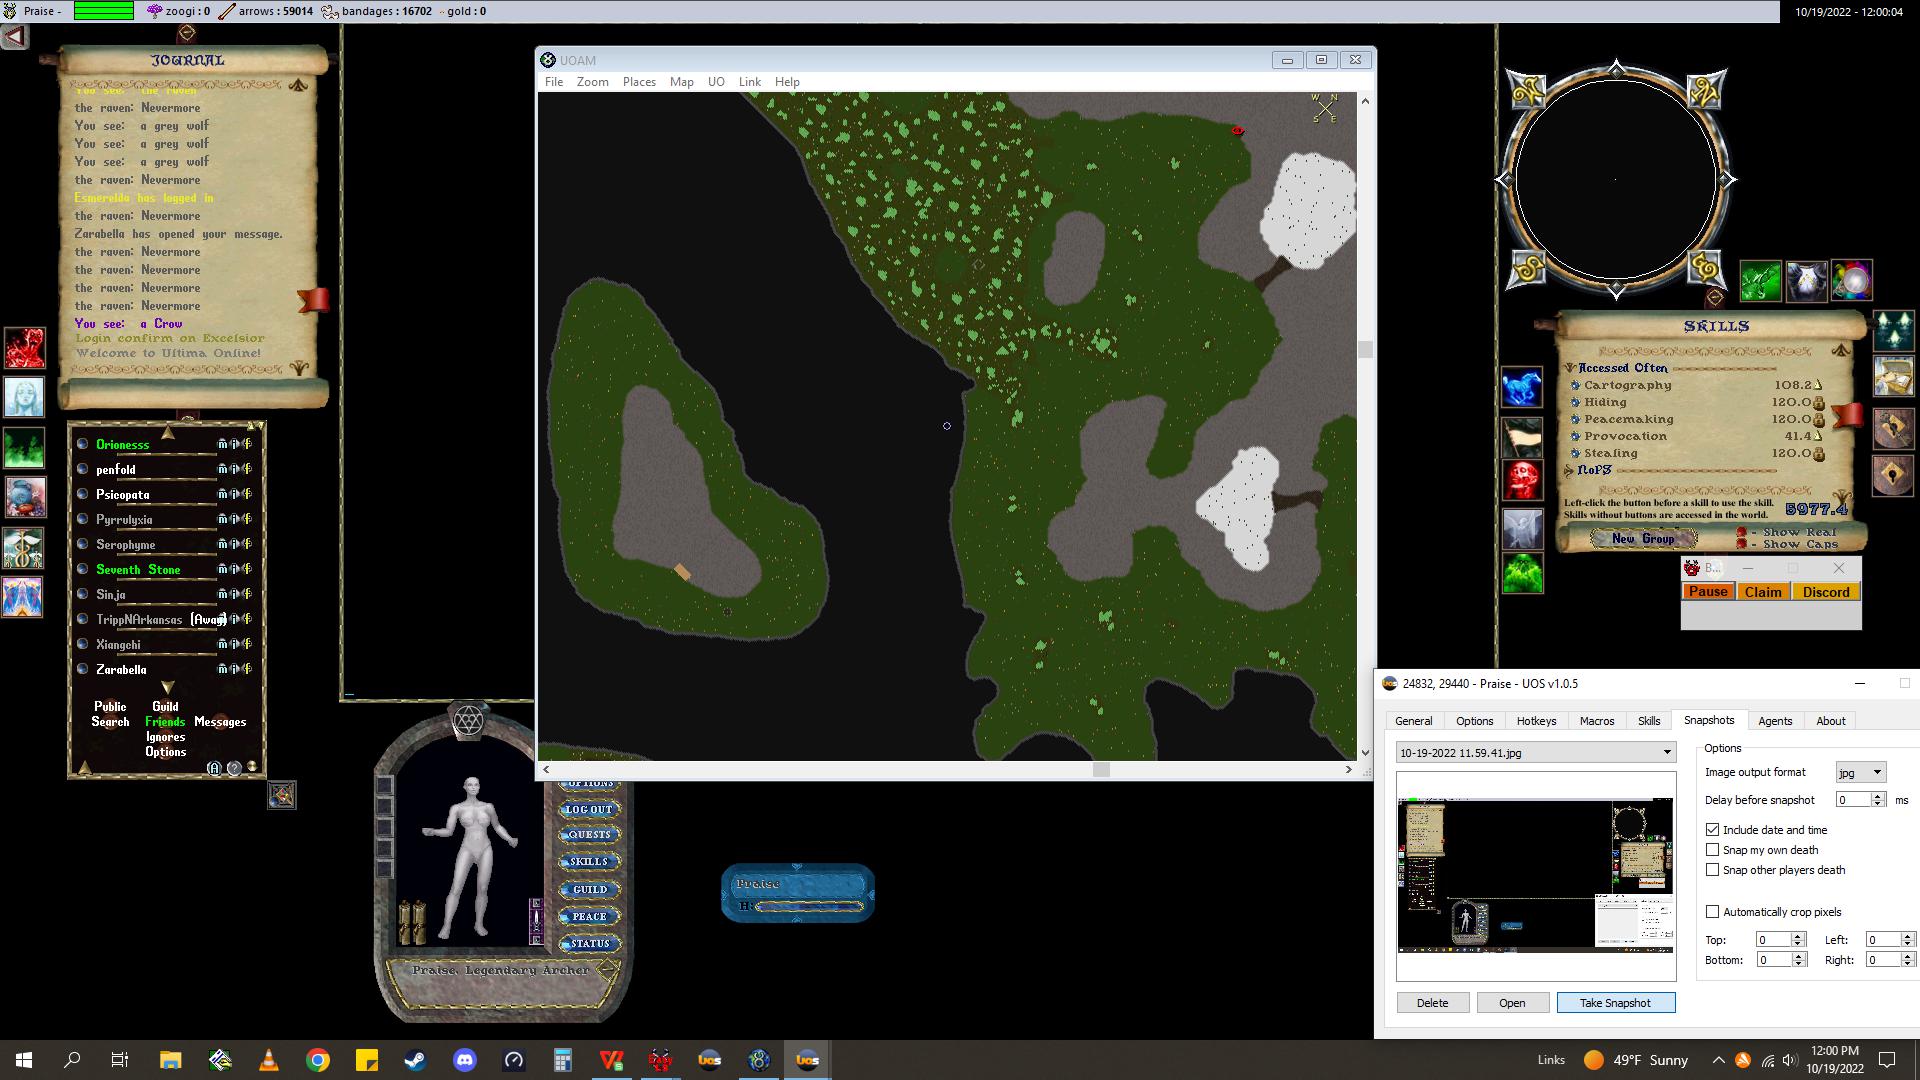The image size is (1920, 1080).
Task: Open the Zoom menu in UOAM
Action: coord(592,82)
